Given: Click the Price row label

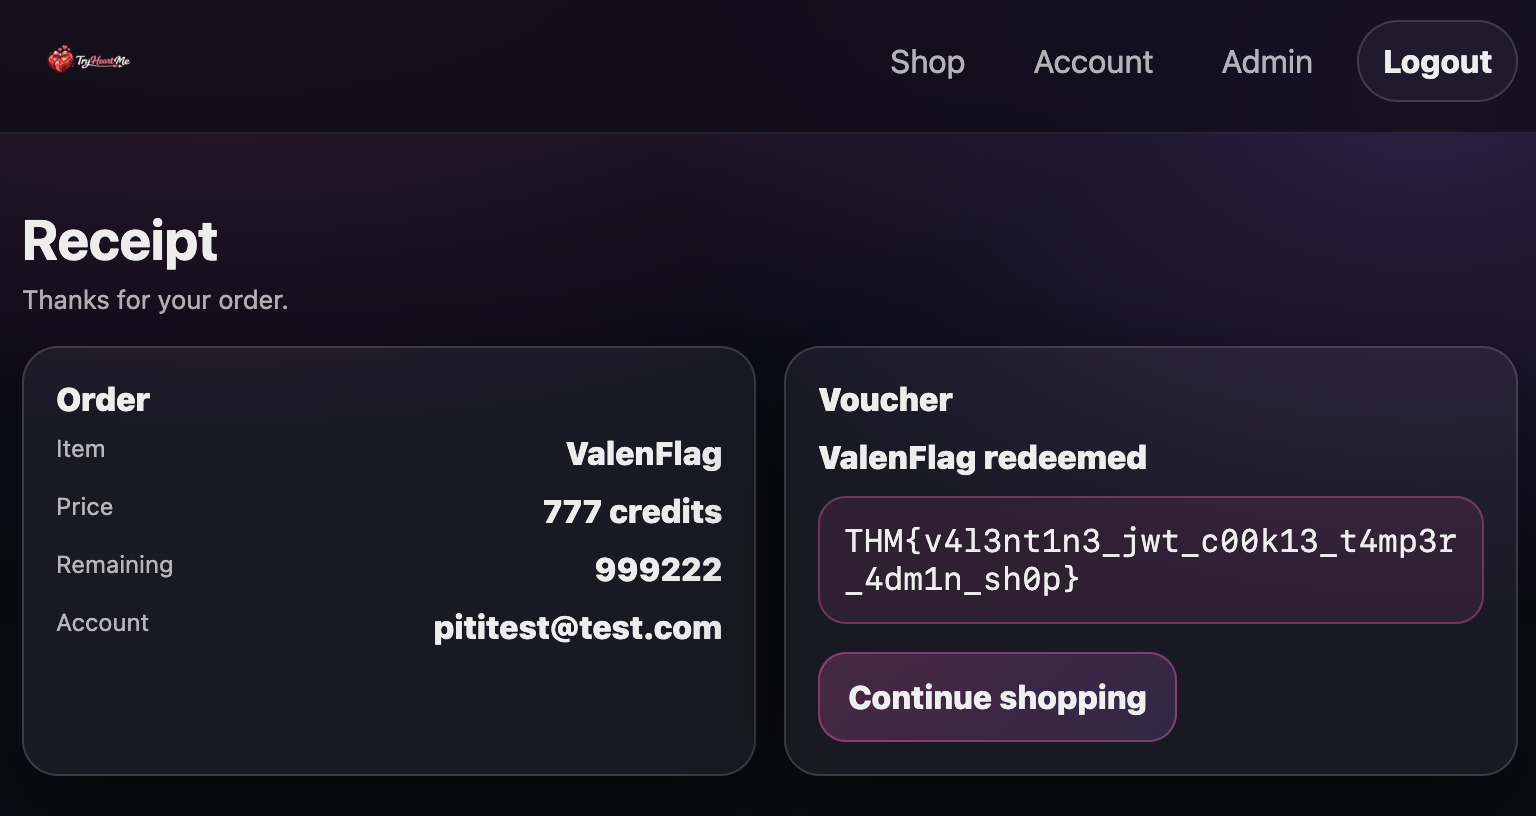Looking at the screenshot, I should tap(85, 507).
